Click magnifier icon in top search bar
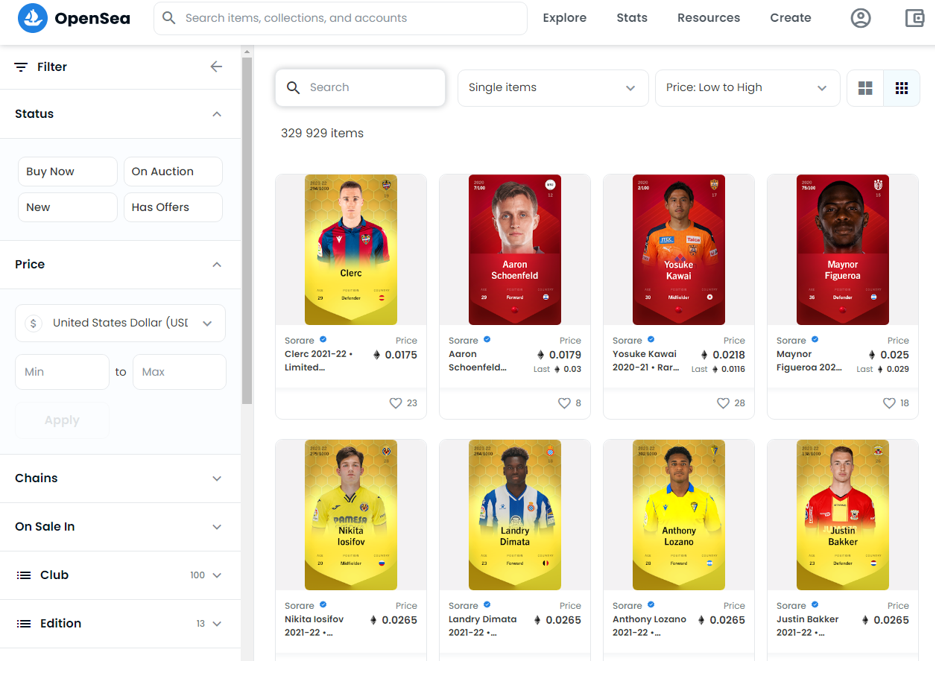This screenshot has height=673, width=935. tap(169, 18)
